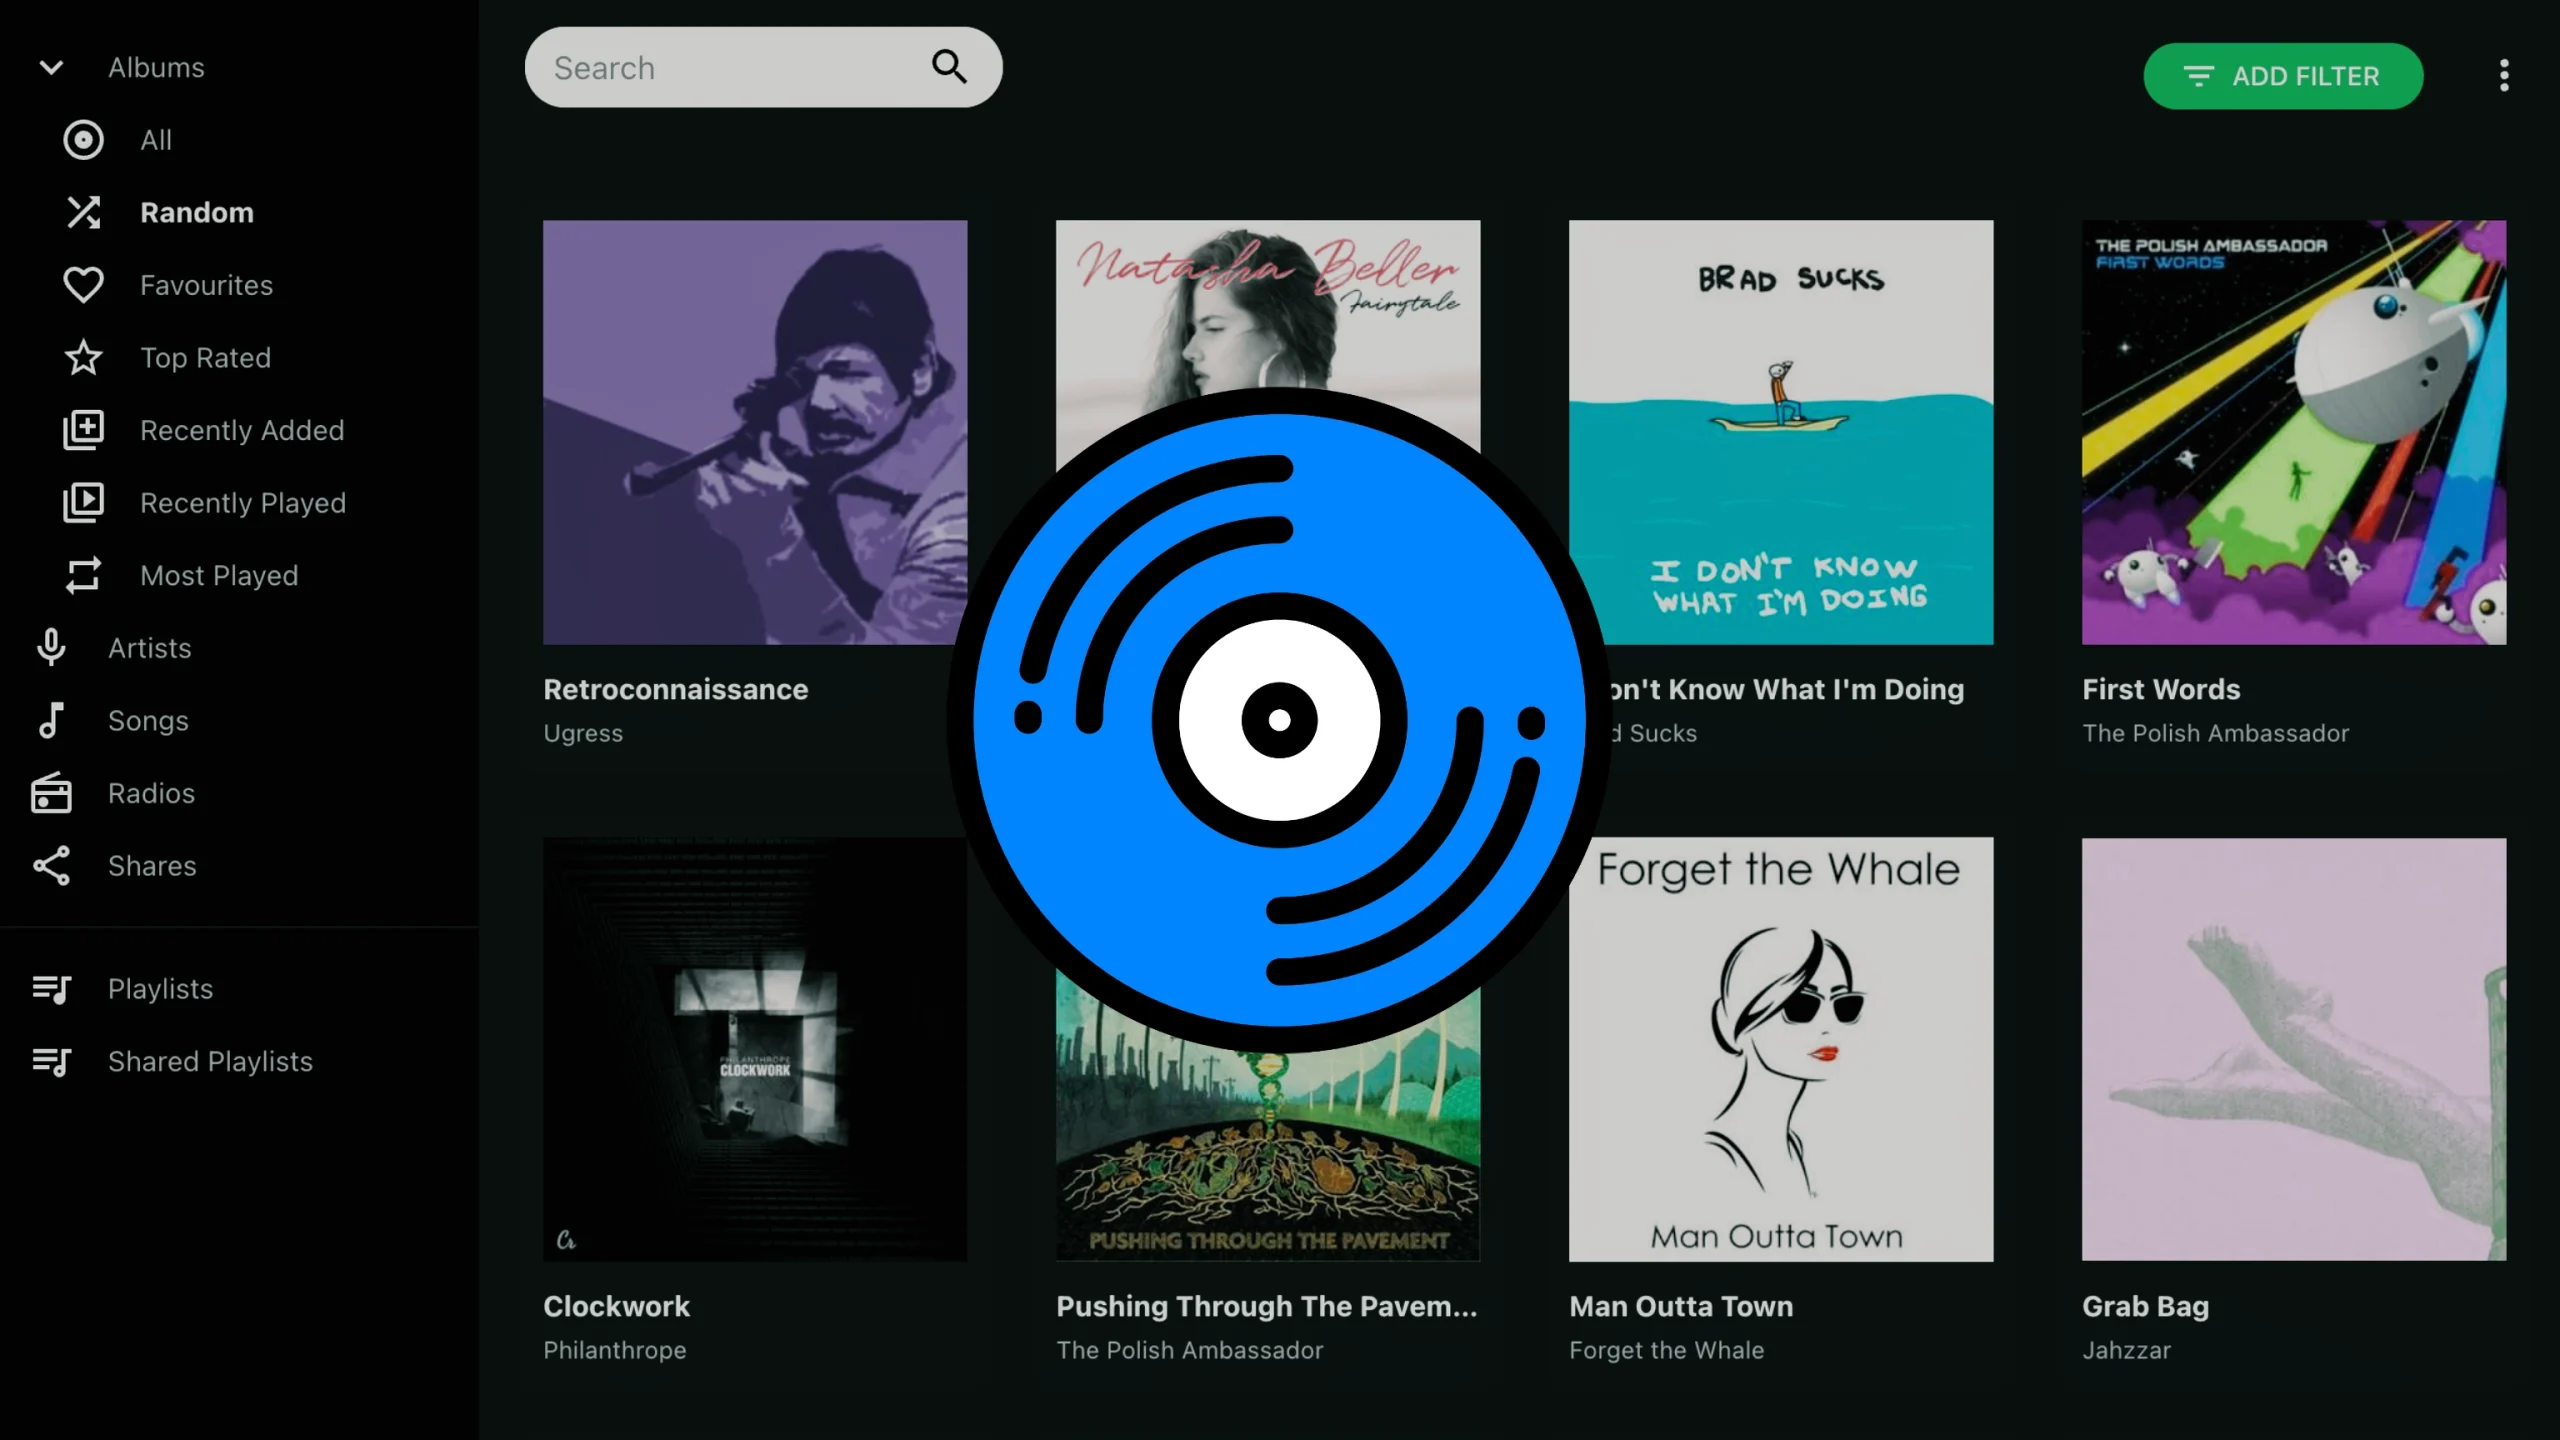Click the Jahzzar artist link

tap(2126, 1350)
